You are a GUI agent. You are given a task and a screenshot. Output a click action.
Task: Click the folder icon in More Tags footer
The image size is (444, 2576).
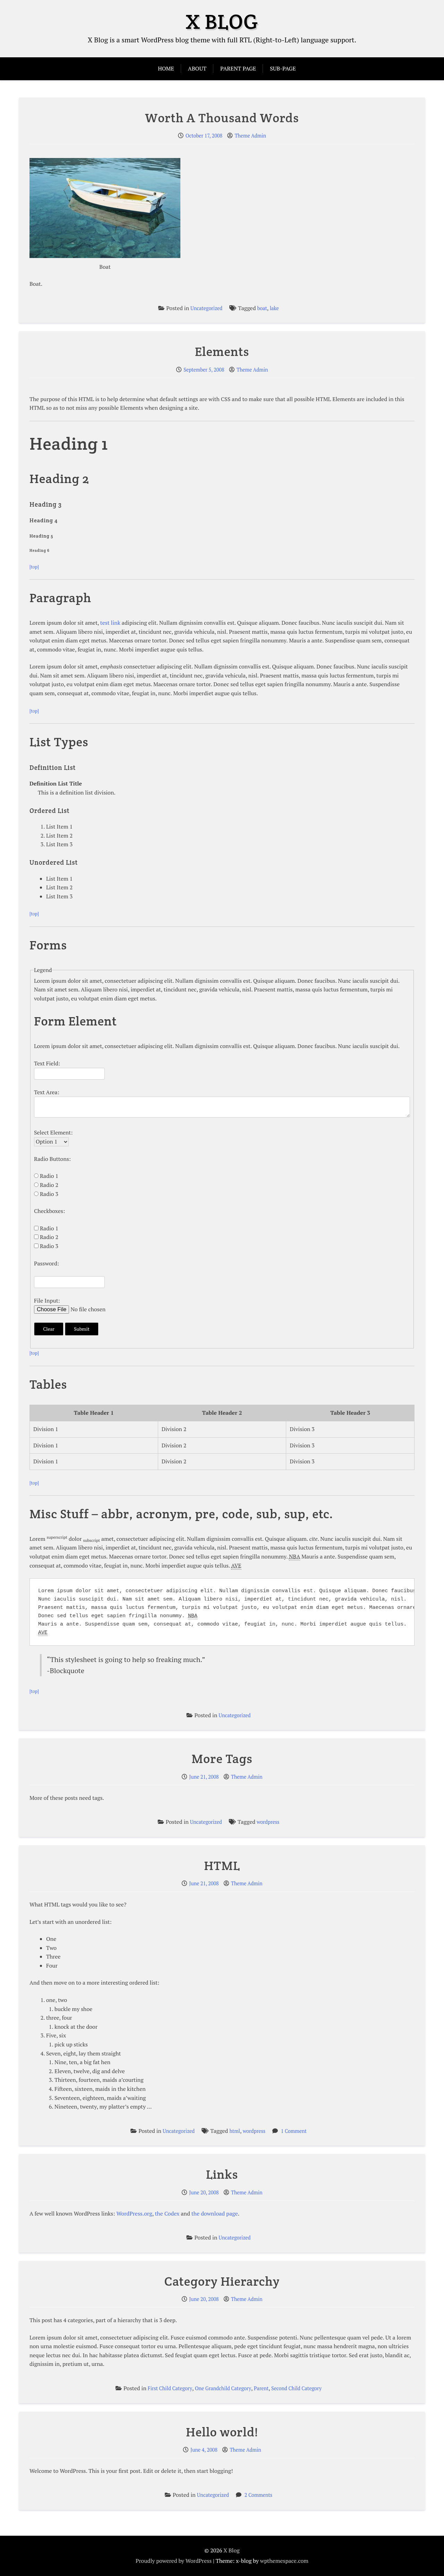[161, 1822]
